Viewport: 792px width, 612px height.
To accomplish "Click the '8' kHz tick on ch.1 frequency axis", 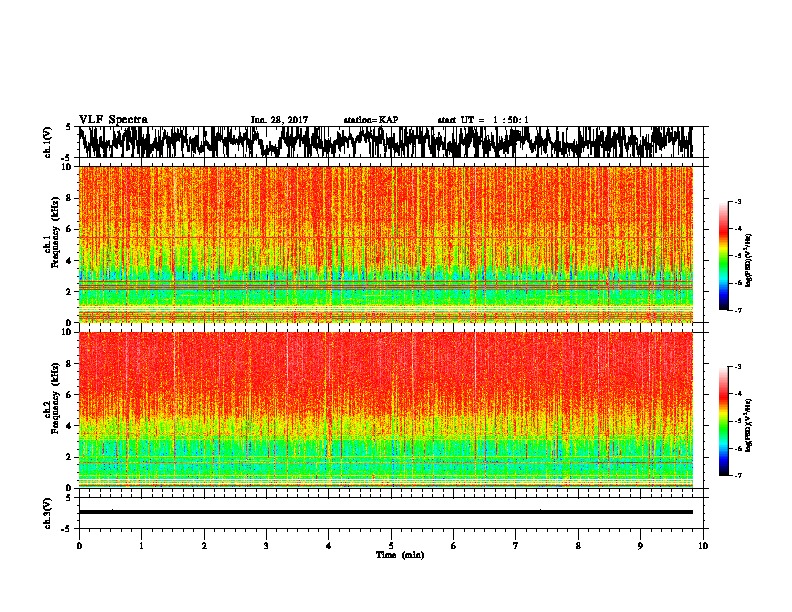I will pyautogui.click(x=69, y=198).
